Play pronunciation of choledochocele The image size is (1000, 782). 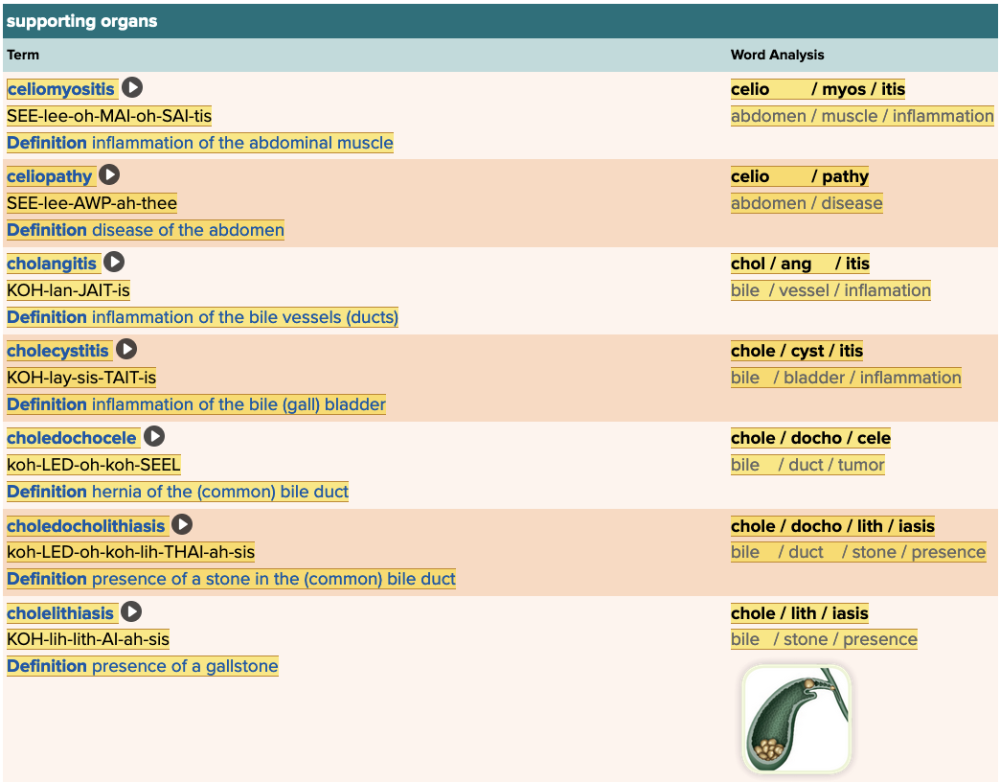coord(154,437)
